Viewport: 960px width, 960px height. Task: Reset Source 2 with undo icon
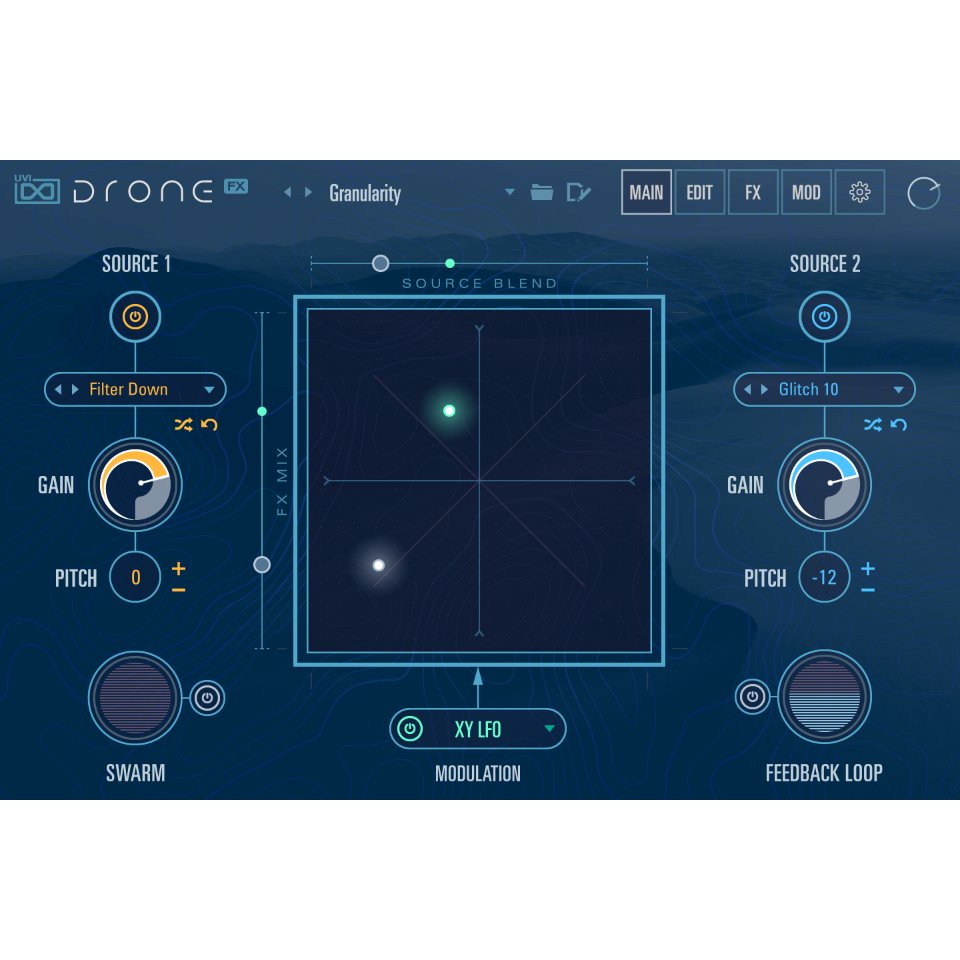898,424
